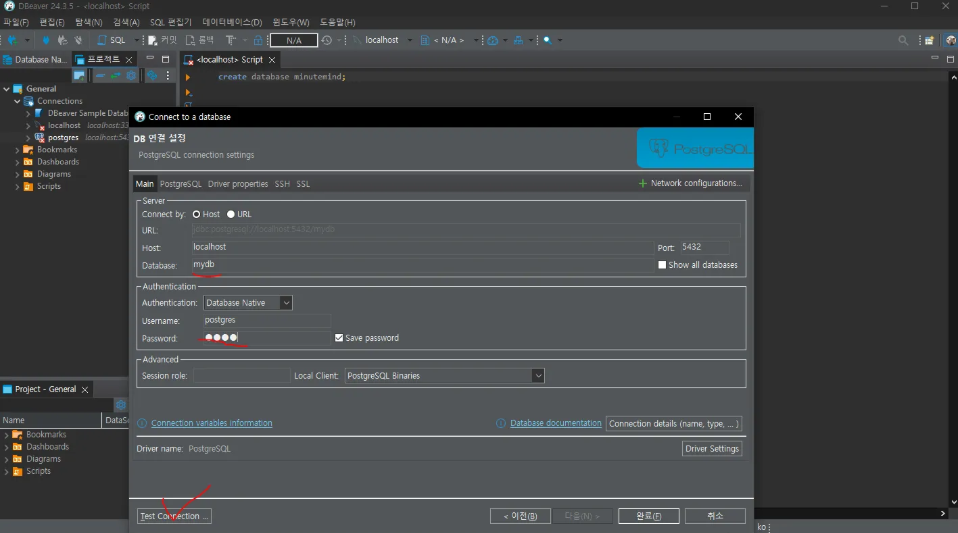958x533 pixels.
Task: Click the green plus Network configurations icon
Action: click(x=642, y=183)
